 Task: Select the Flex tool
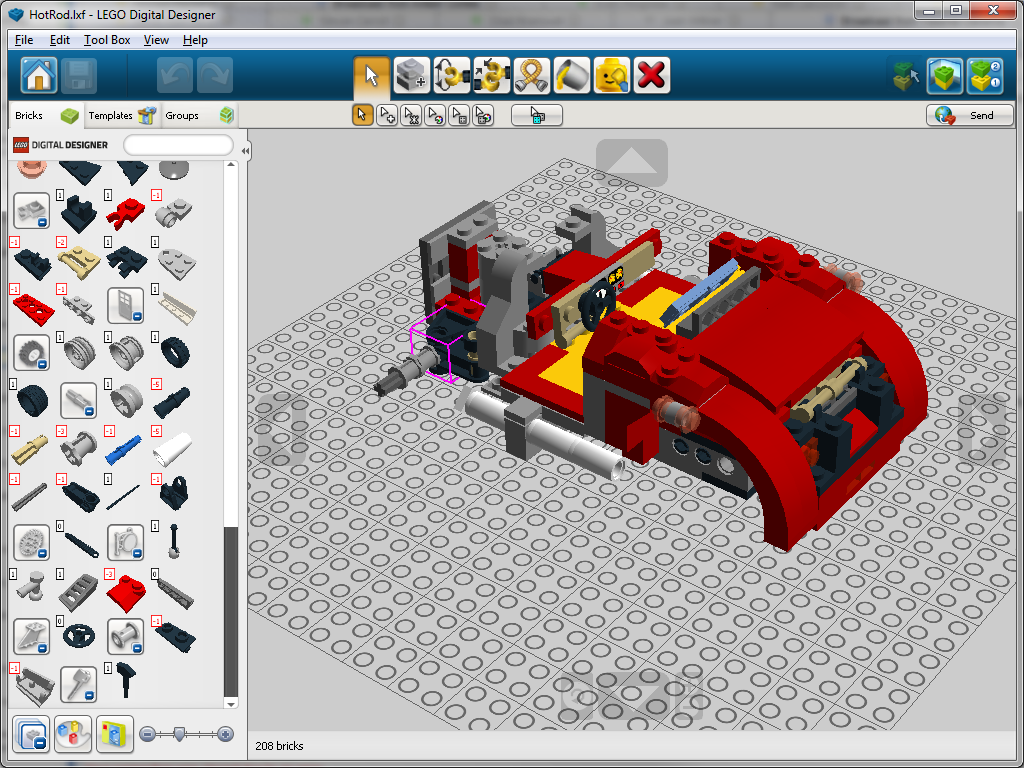point(532,76)
